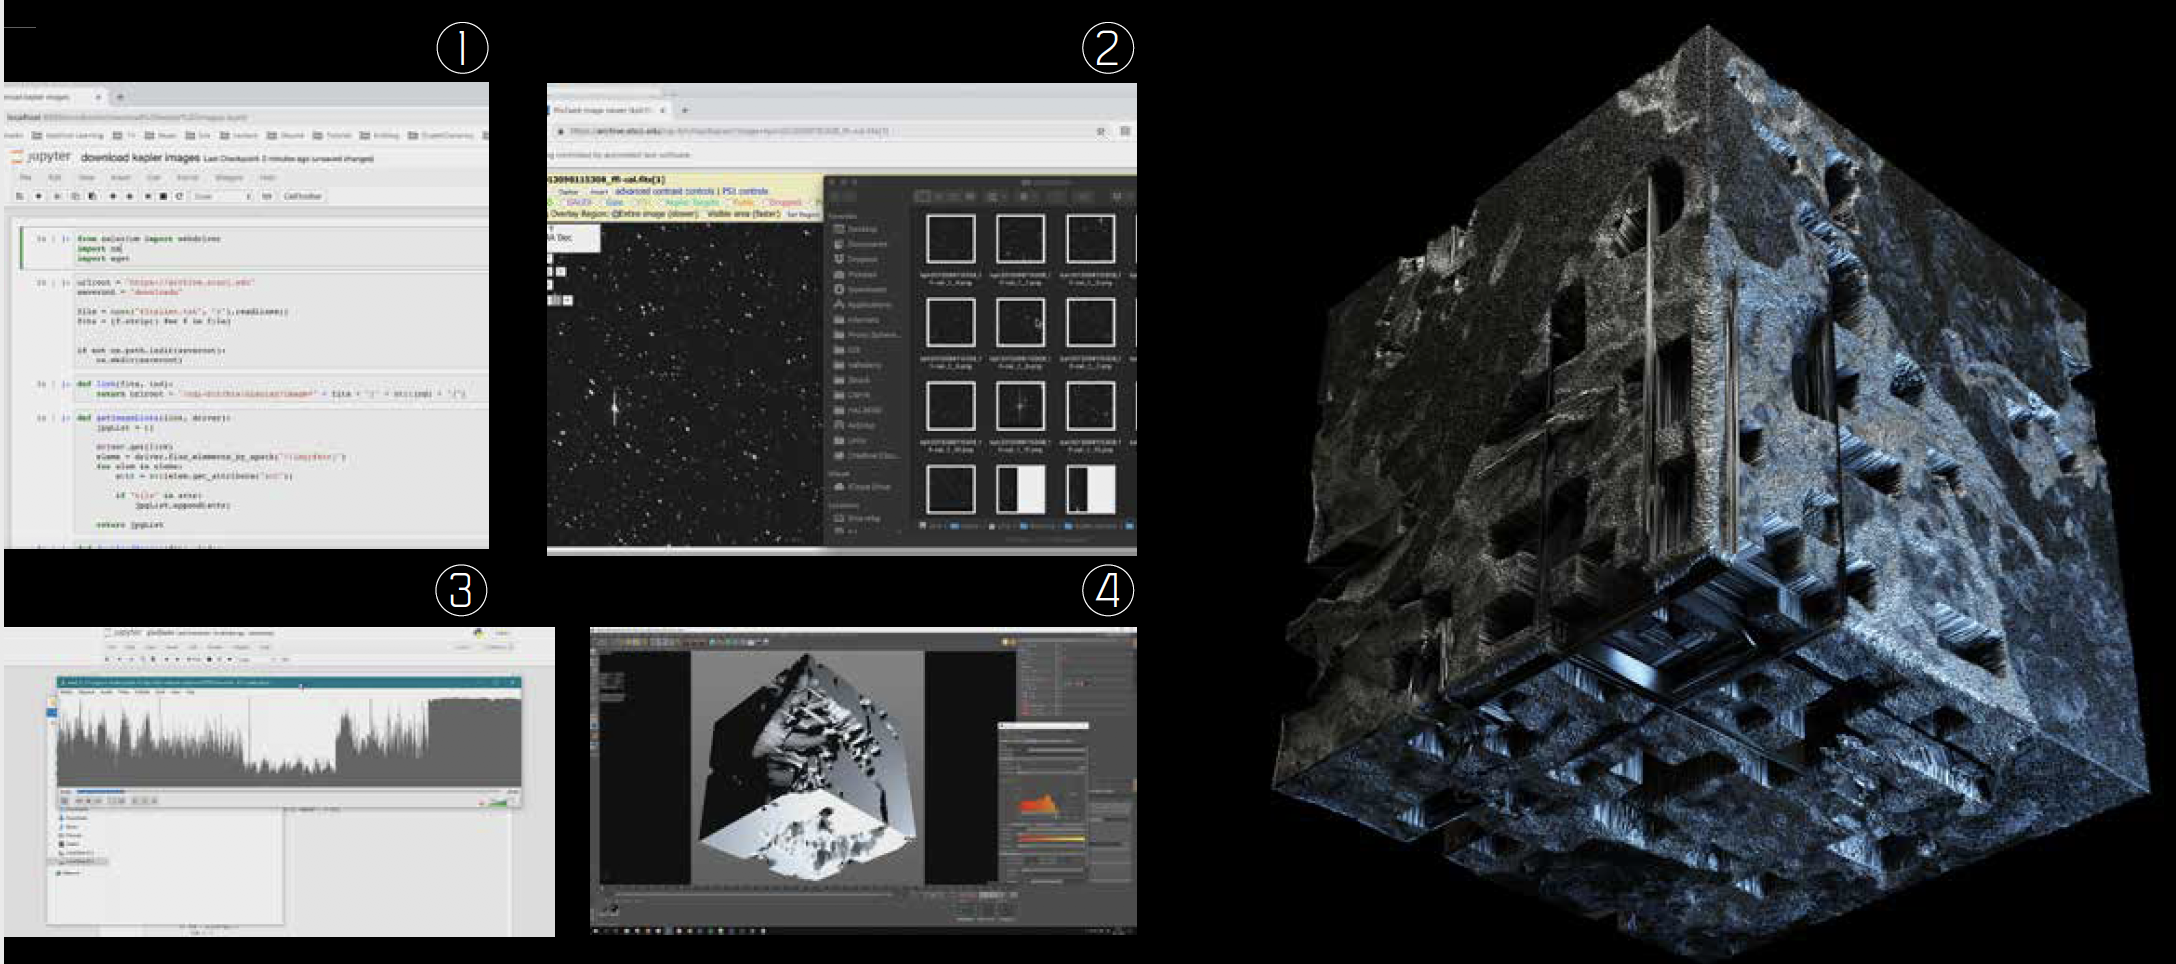Open the Kernel menu in Jupyter notebook
Image resolution: width=2176 pixels, height=964 pixels.
point(188,178)
